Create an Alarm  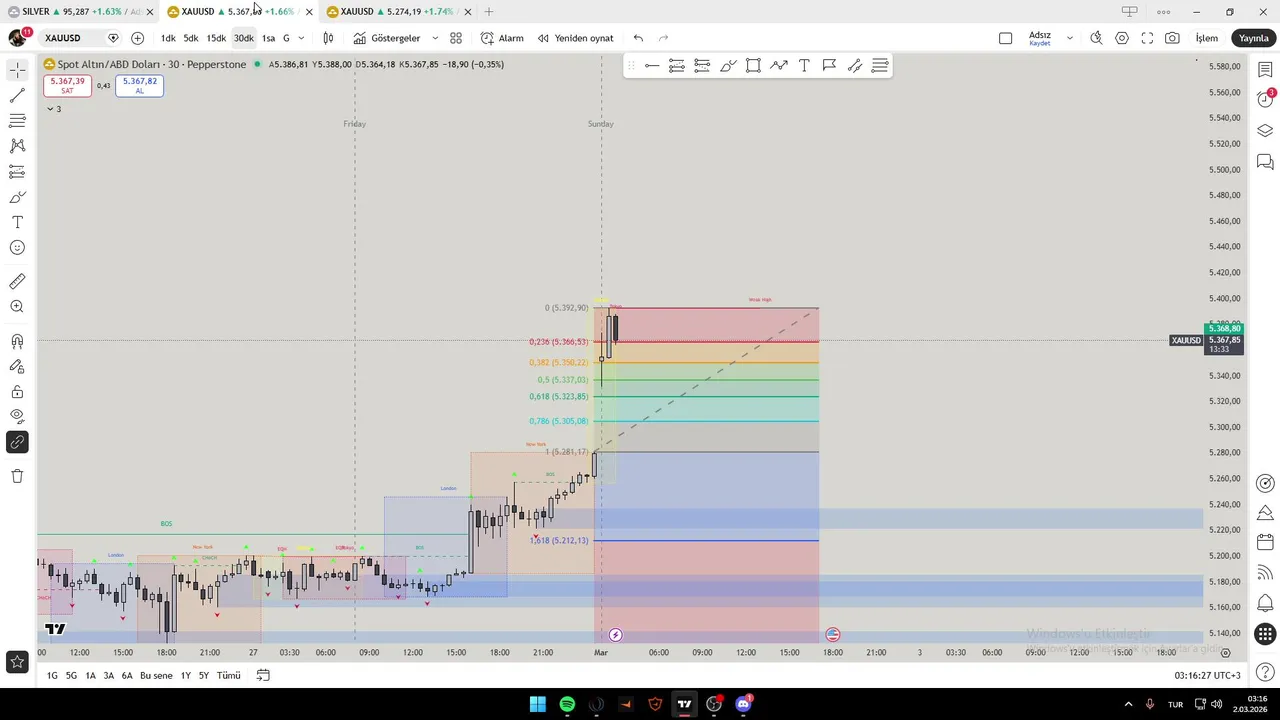[502, 38]
